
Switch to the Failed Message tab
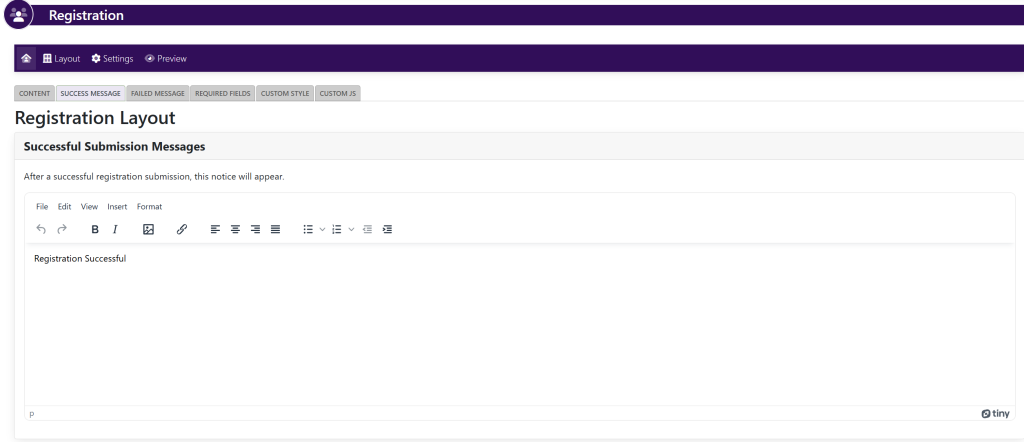pos(157,93)
